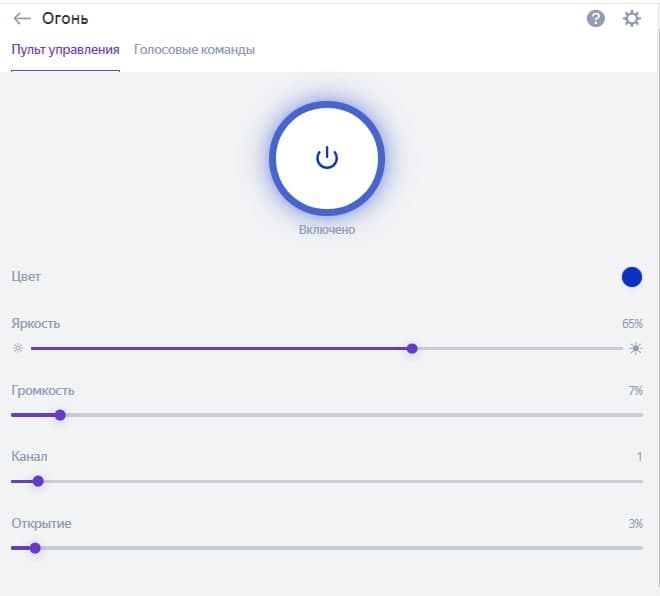Toggle the device power button
This screenshot has width=660, height=596.
point(327,158)
